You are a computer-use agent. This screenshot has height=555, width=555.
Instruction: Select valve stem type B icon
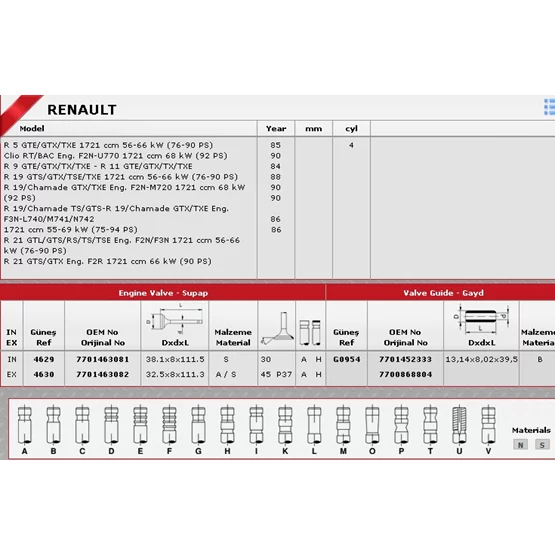tap(53, 425)
